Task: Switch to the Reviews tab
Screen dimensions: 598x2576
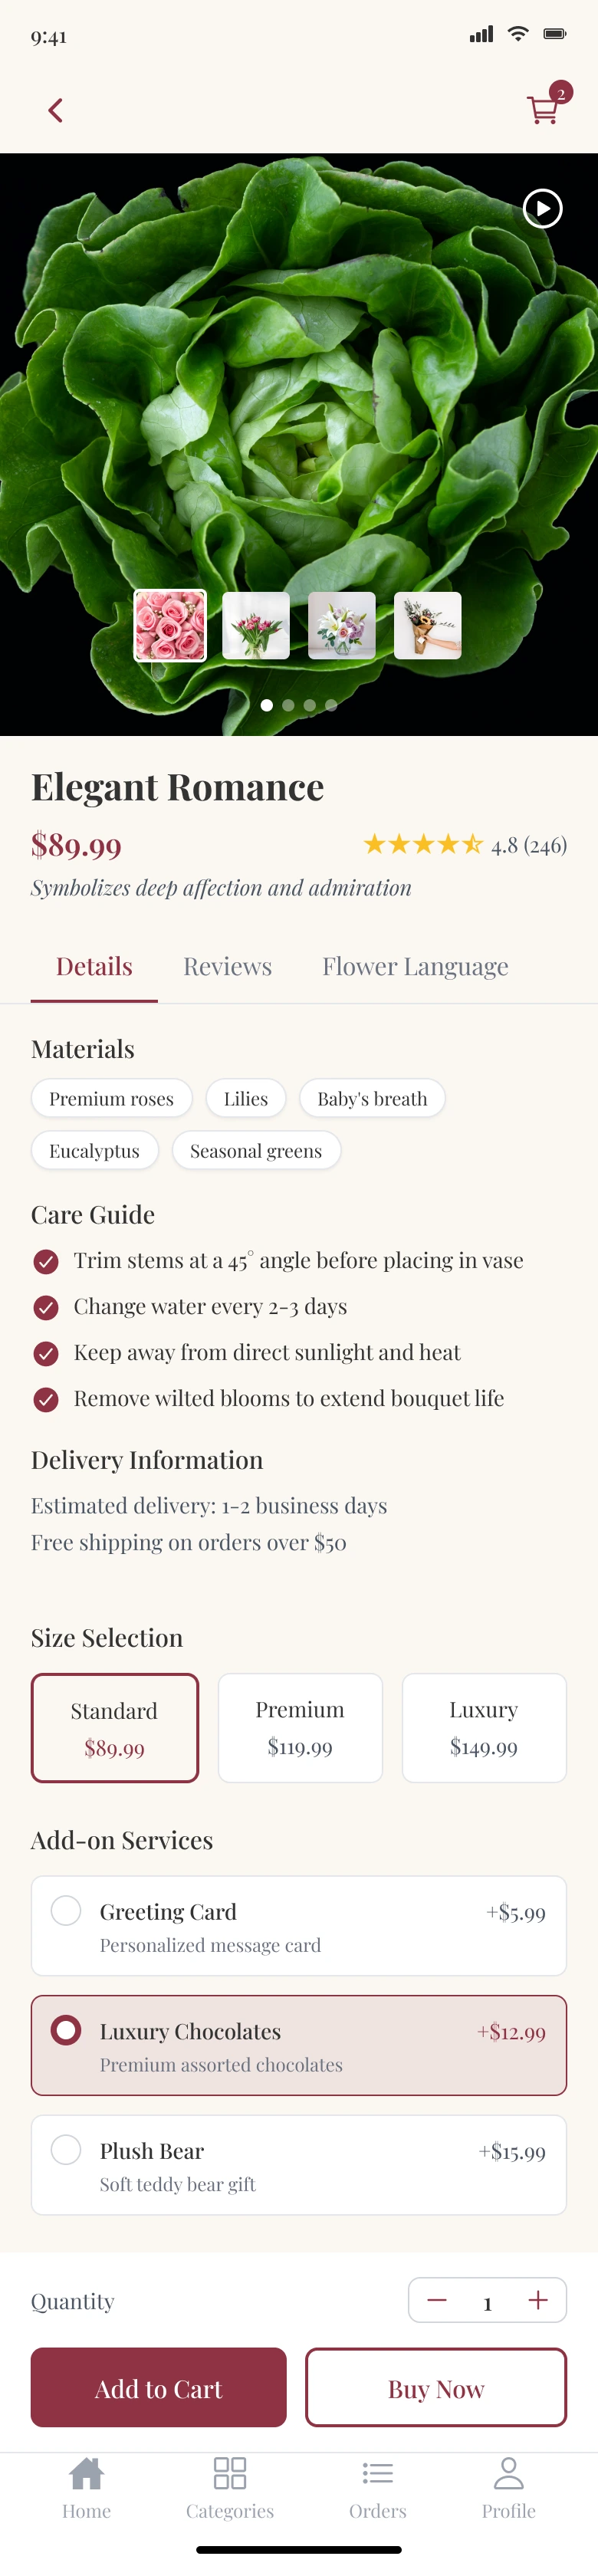Action: [227, 966]
